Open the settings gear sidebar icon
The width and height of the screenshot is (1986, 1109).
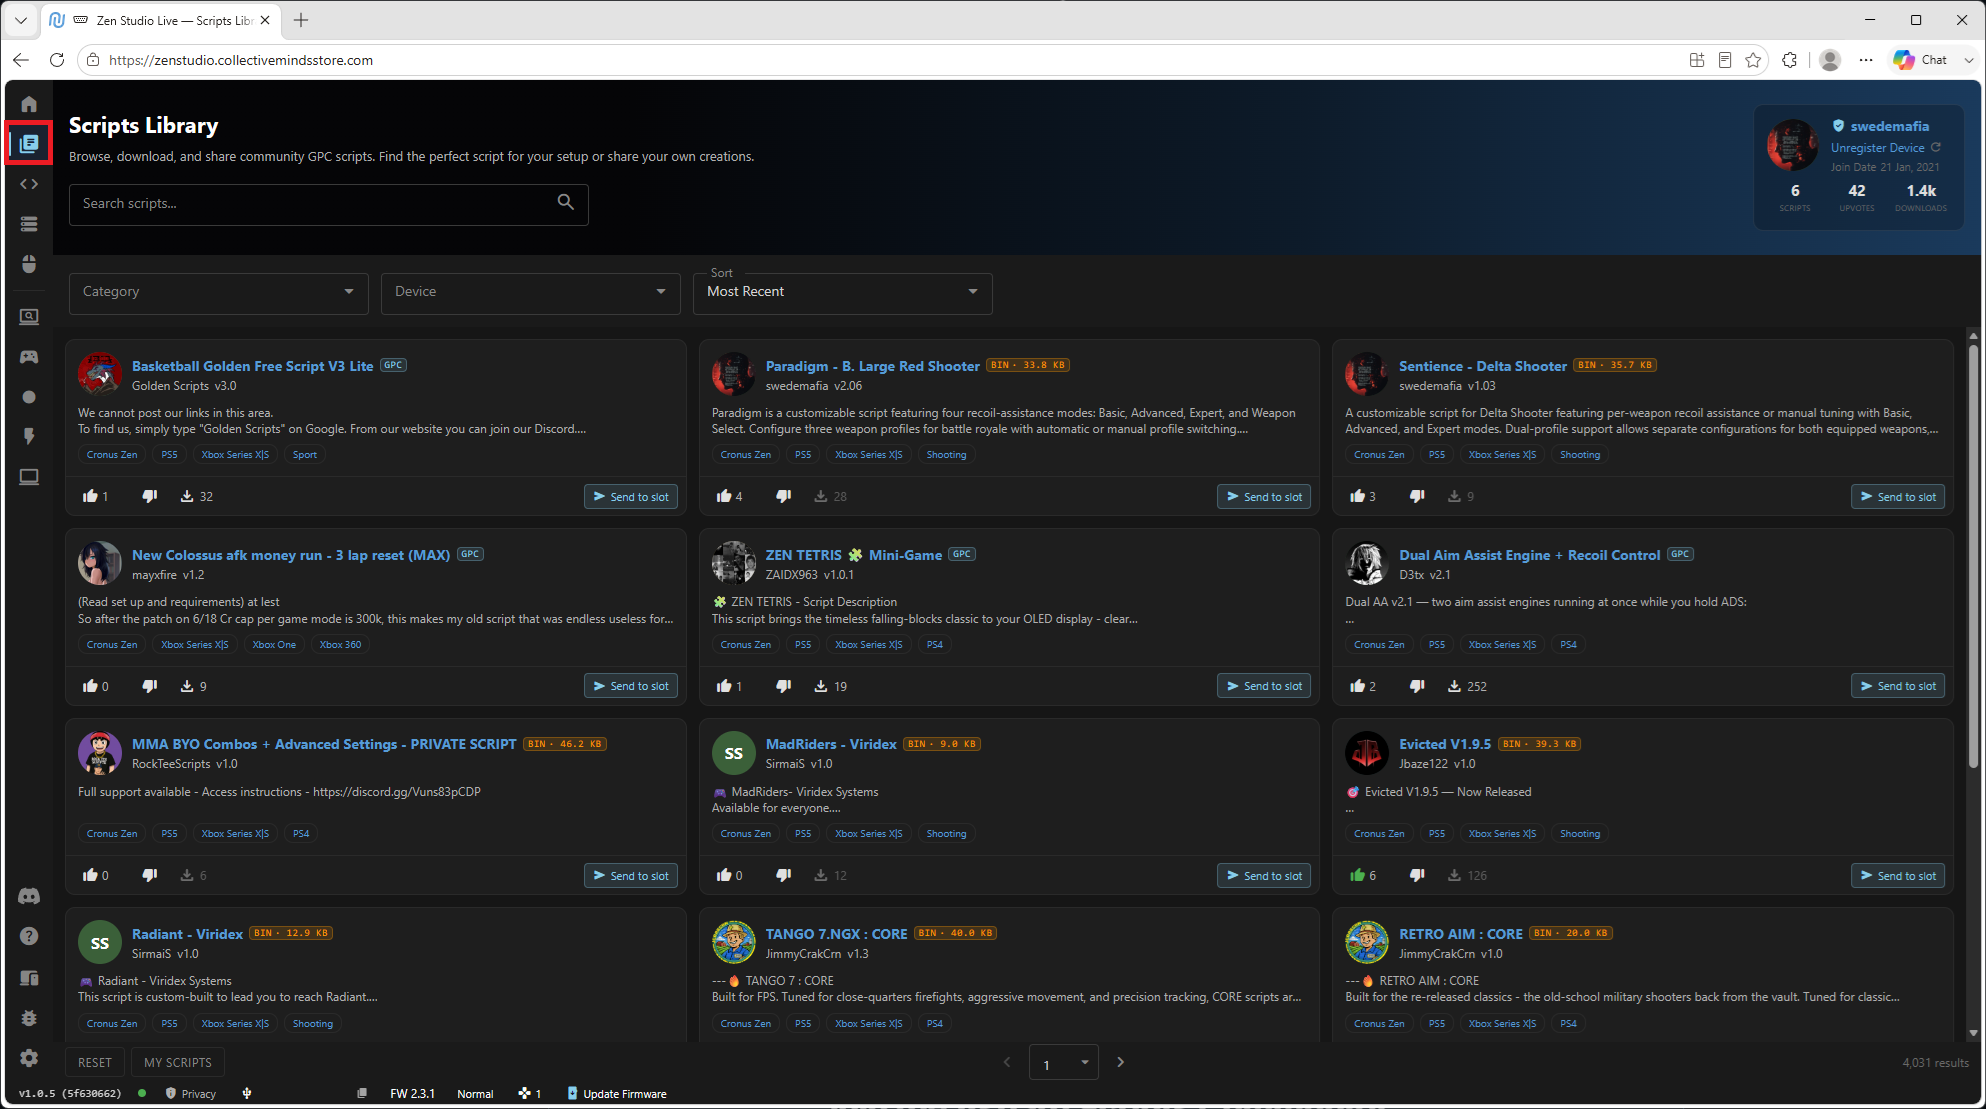pos(29,1058)
